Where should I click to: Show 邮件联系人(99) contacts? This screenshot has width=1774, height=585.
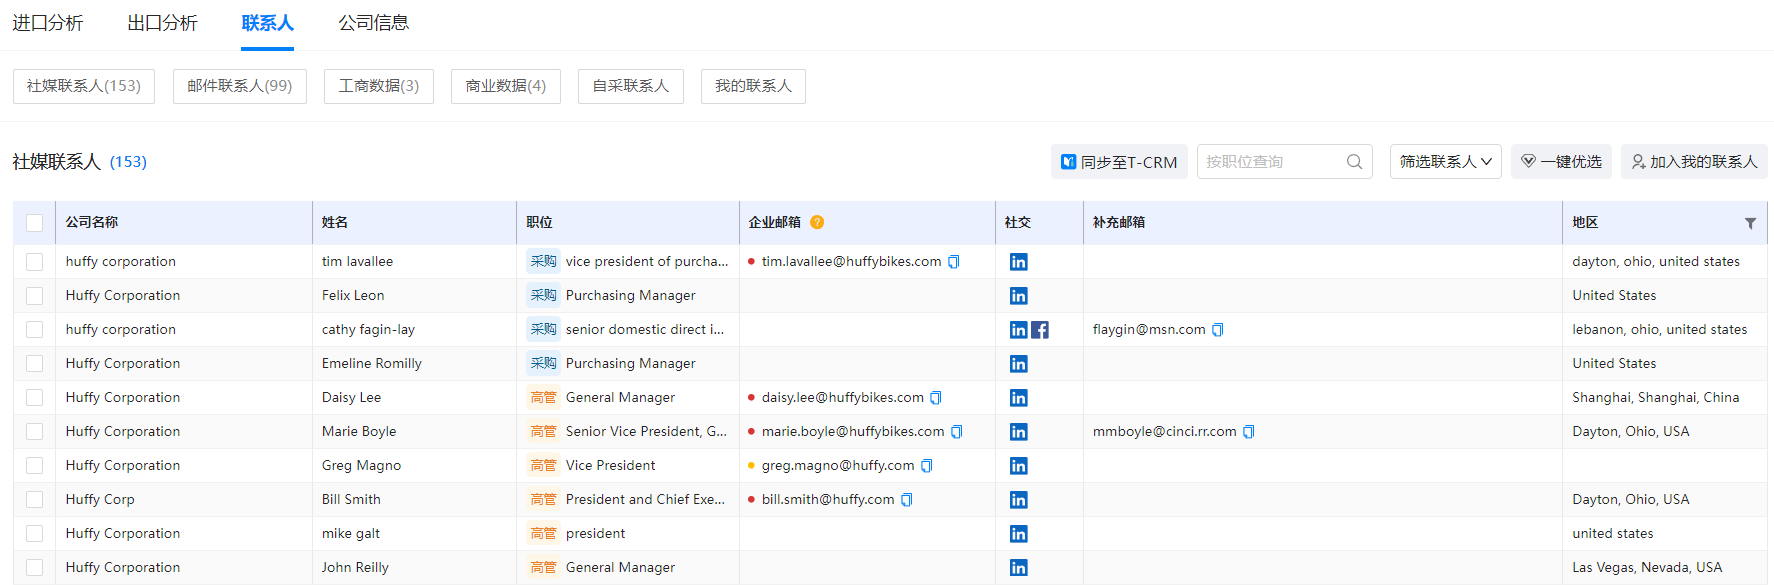point(239,86)
